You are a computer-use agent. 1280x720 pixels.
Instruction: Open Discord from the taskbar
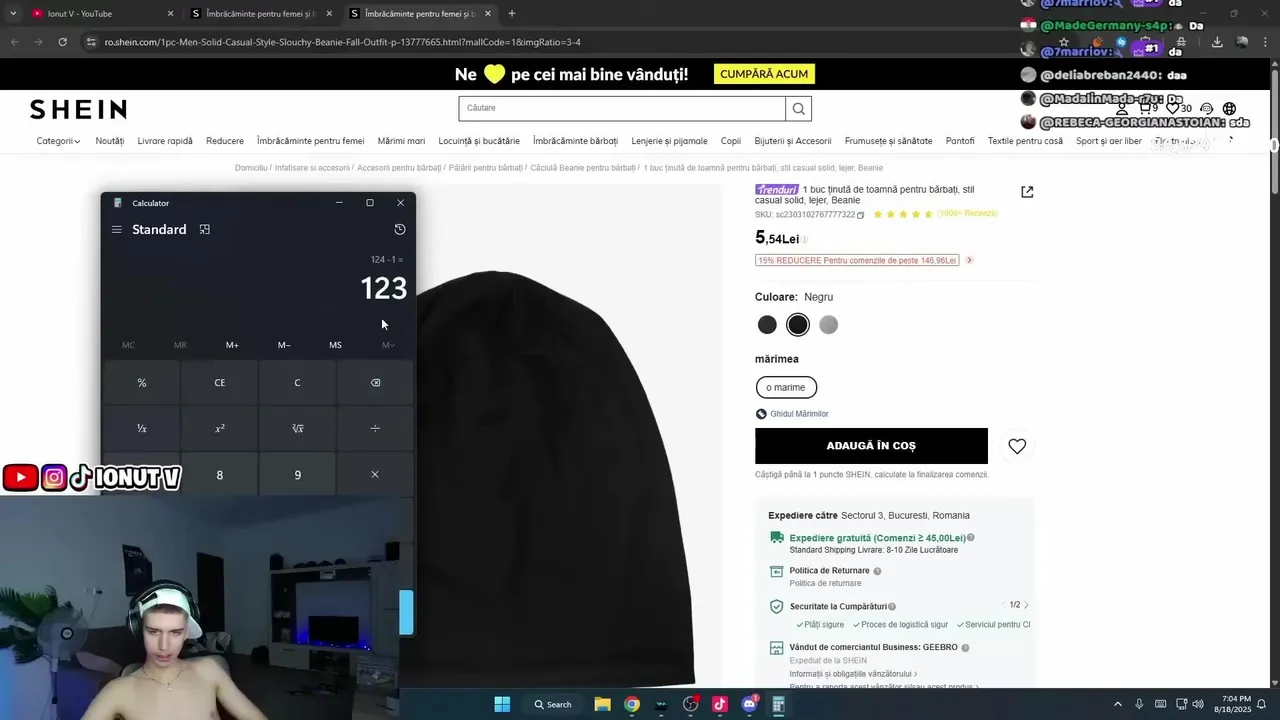749,704
